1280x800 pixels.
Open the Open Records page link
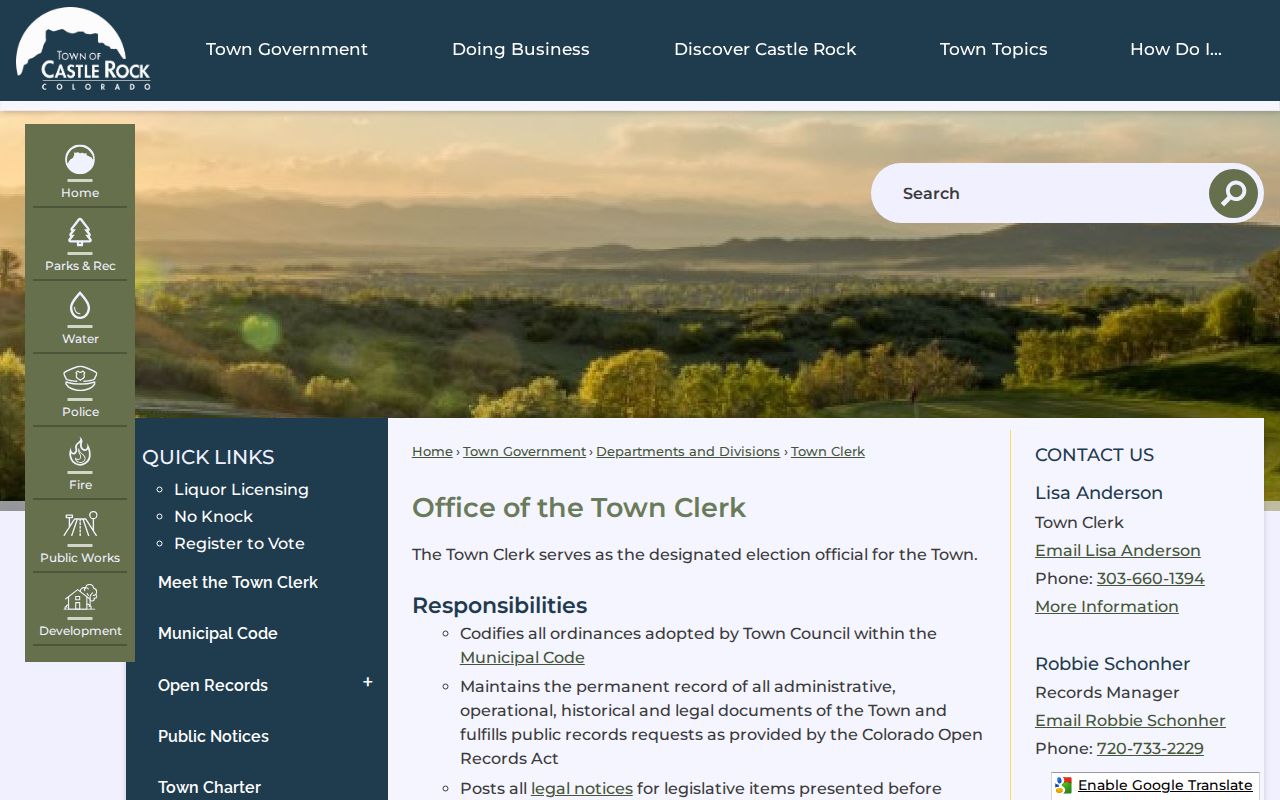[x=213, y=685]
